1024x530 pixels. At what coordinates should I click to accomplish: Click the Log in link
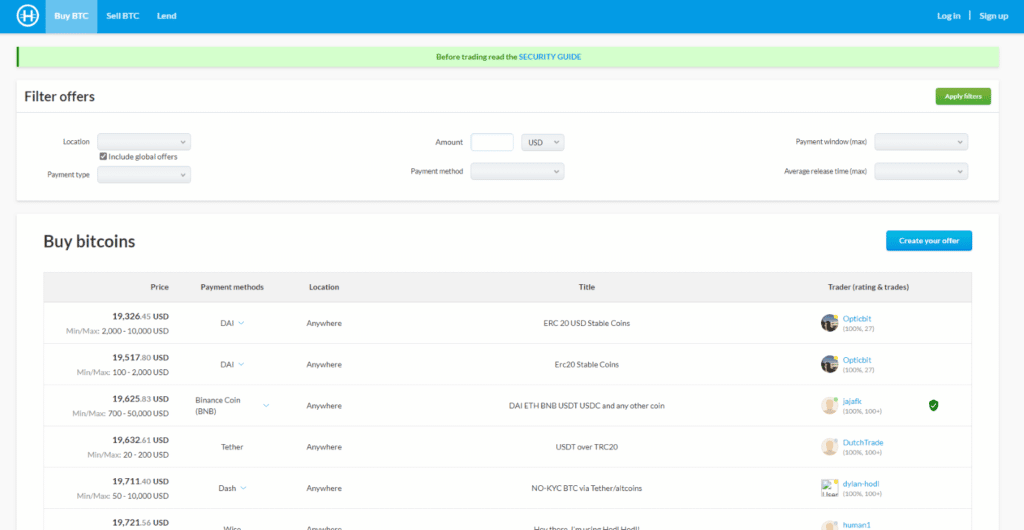tap(948, 16)
